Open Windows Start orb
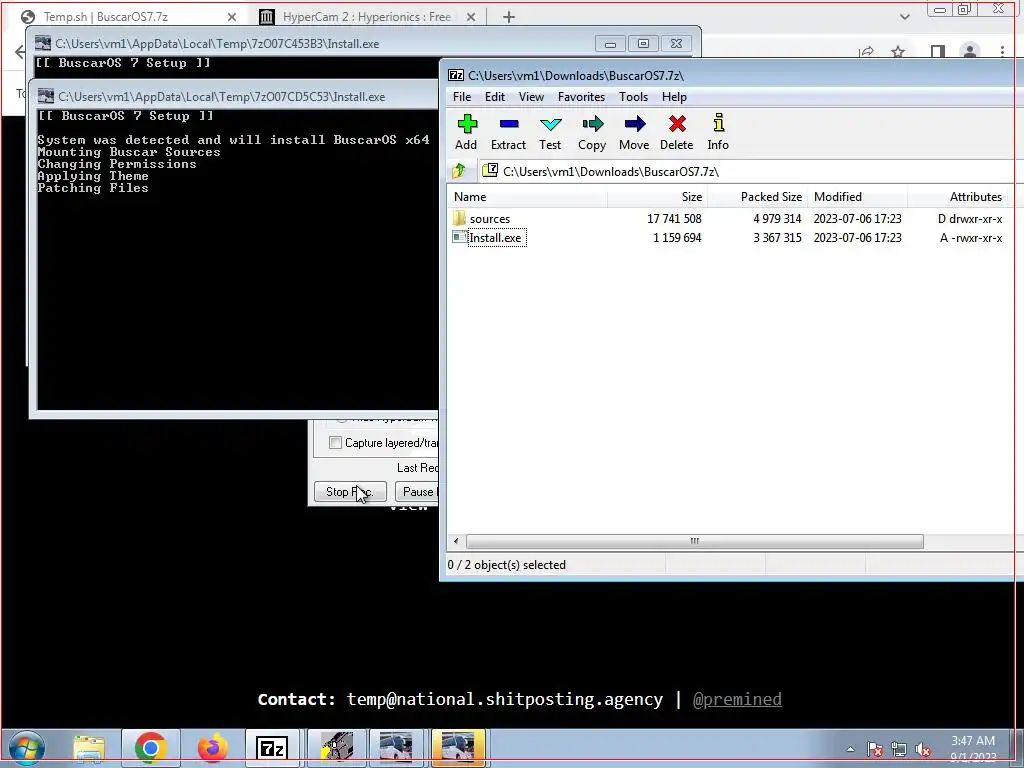The height and width of the screenshot is (768, 1024). click(x=26, y=748)
